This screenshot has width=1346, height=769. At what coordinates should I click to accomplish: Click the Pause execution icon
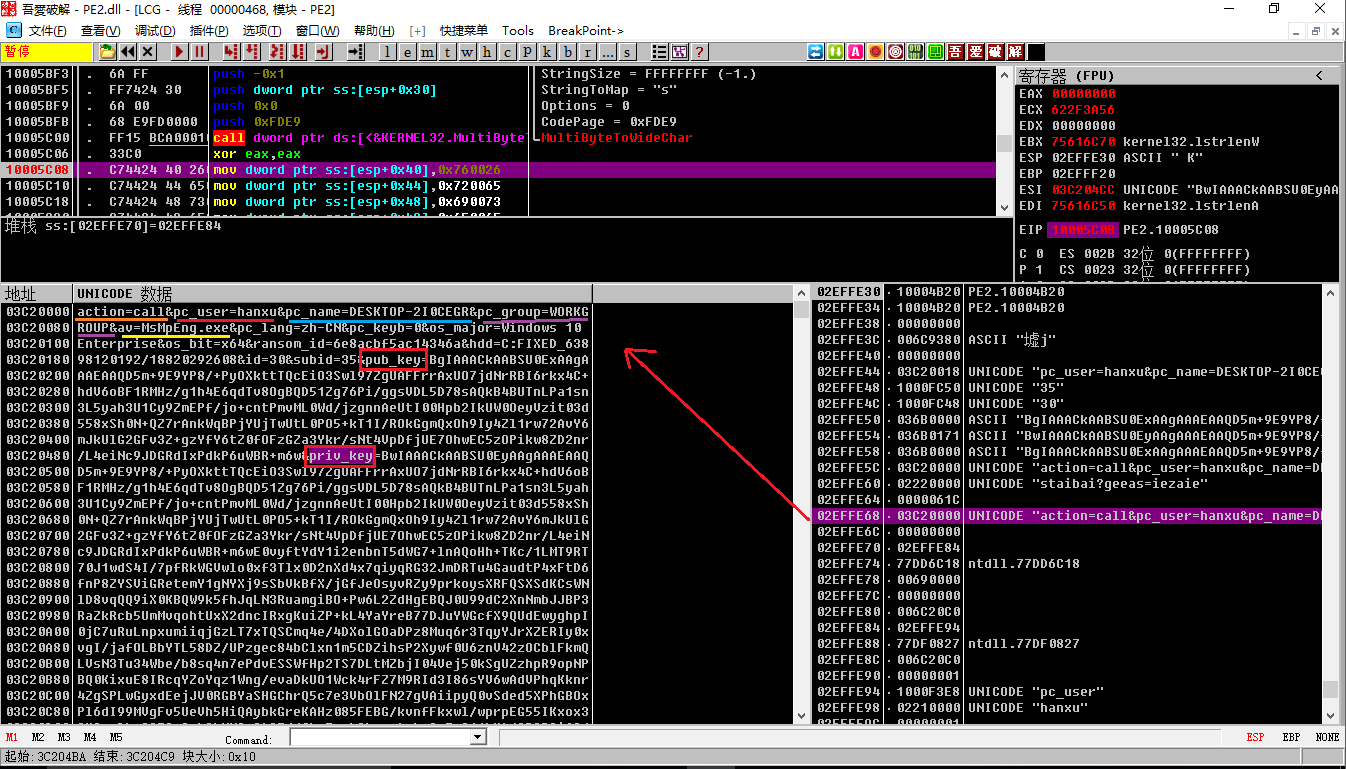tap(199, 50)
